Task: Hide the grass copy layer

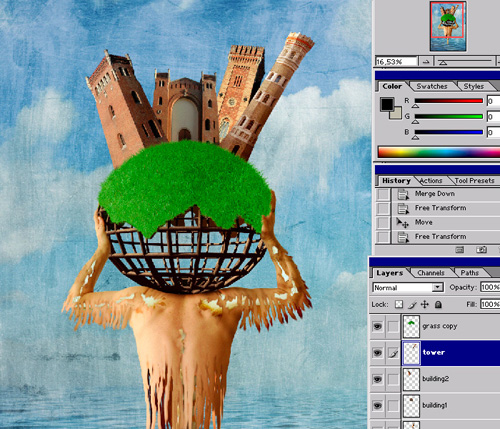Action: pos(377,326)
